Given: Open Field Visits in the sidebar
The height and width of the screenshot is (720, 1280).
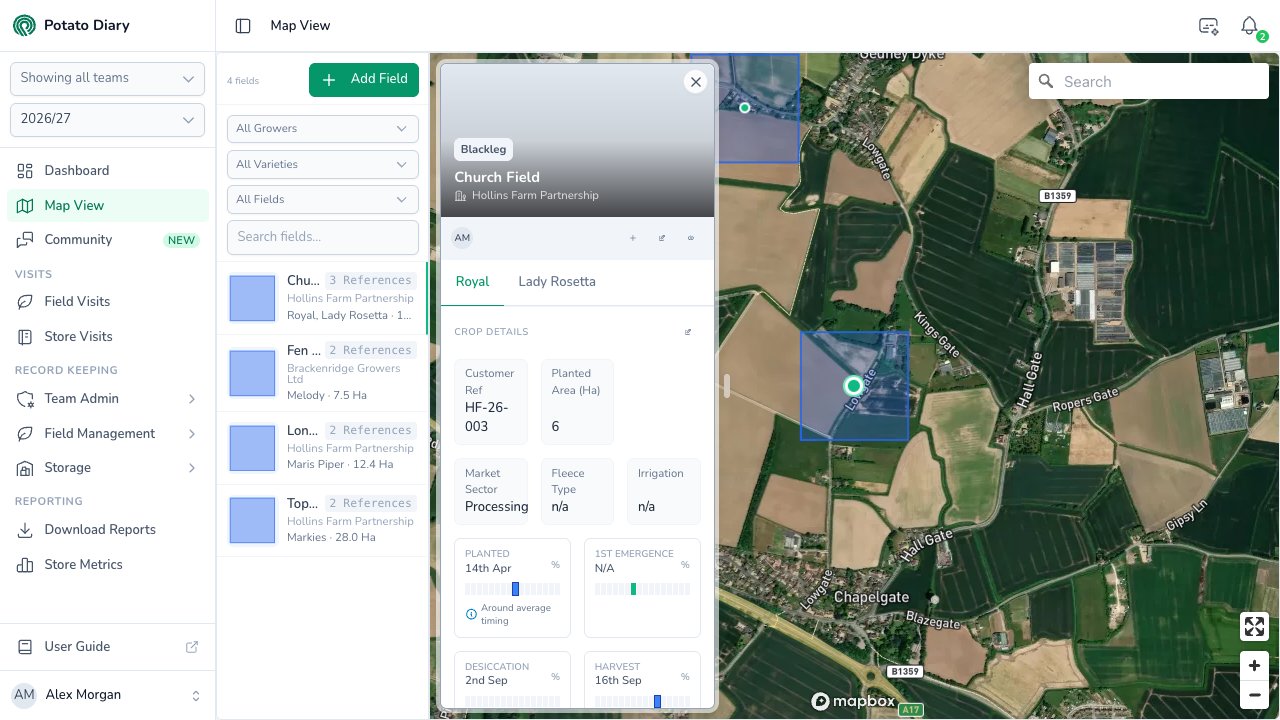Looking at the screenshot, I should coord(107,302).
